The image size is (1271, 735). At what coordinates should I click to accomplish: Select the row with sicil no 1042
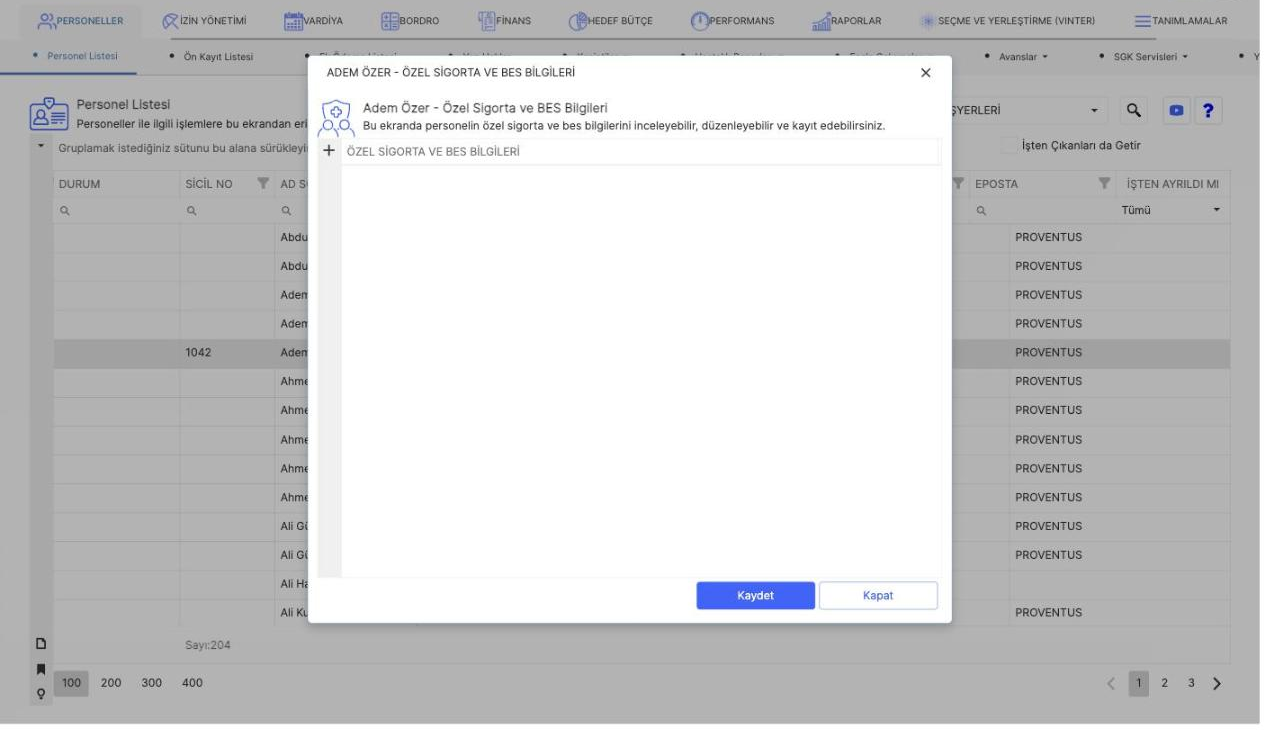[x=642, y=353]
